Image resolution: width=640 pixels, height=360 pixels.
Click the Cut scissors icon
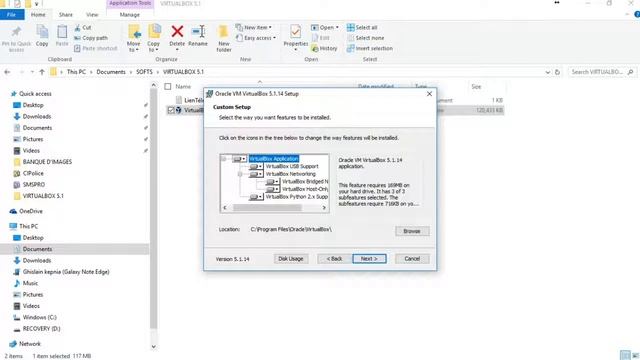tap(78, 28)
